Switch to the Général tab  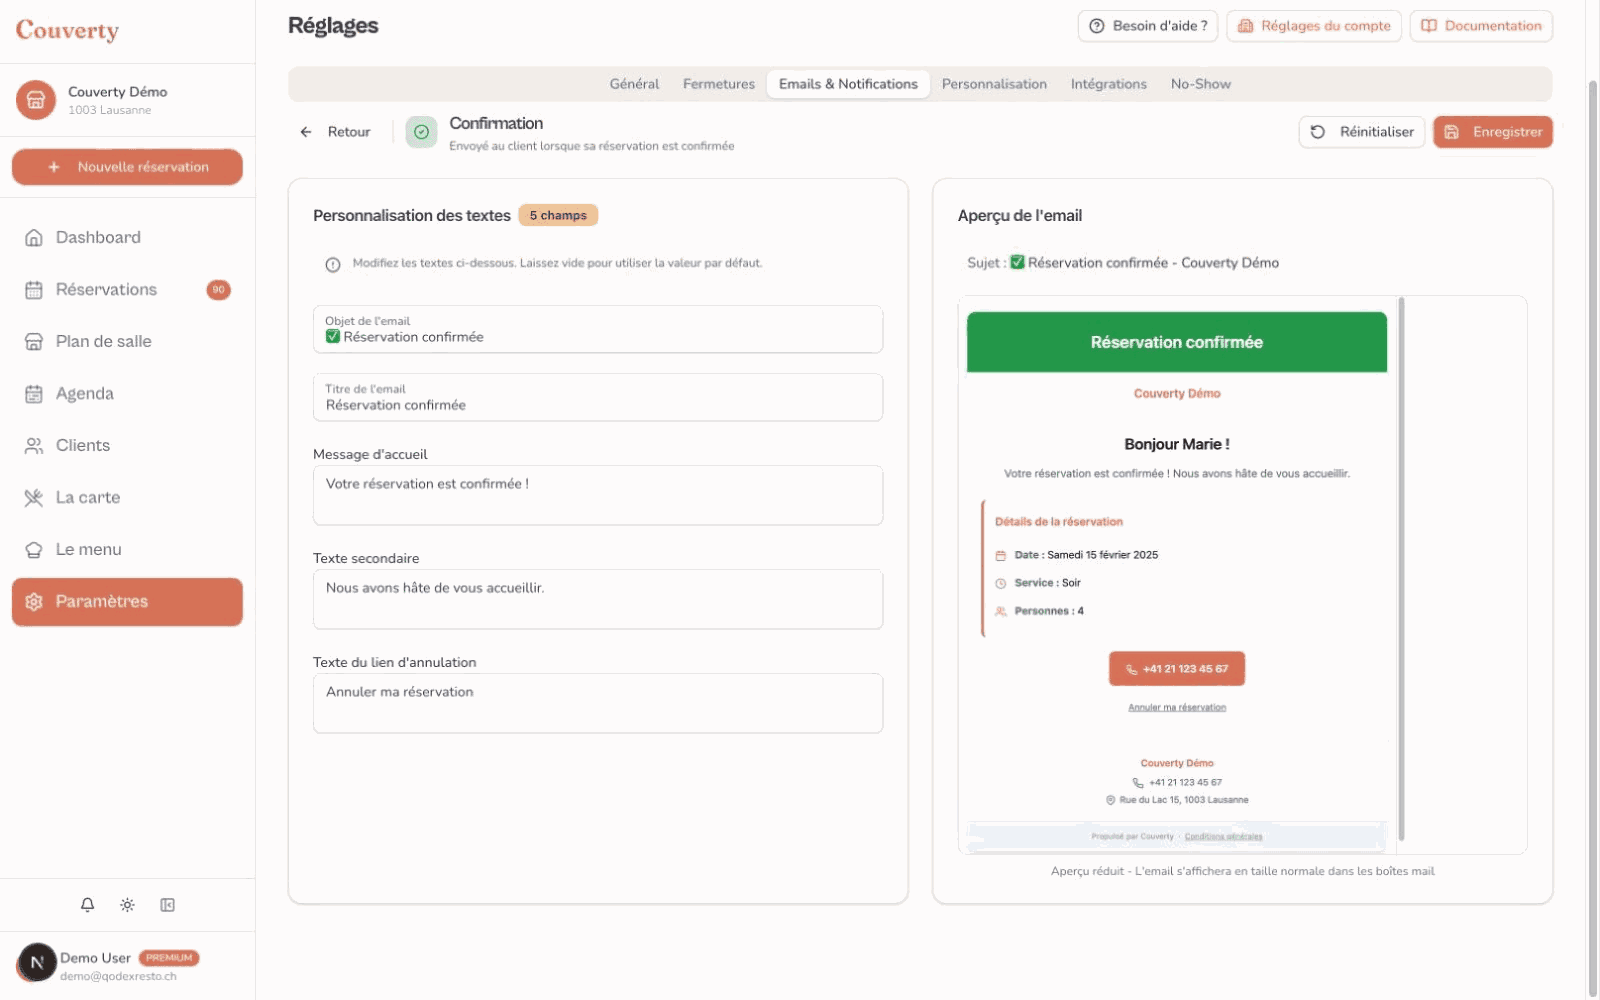pos(634,84)
